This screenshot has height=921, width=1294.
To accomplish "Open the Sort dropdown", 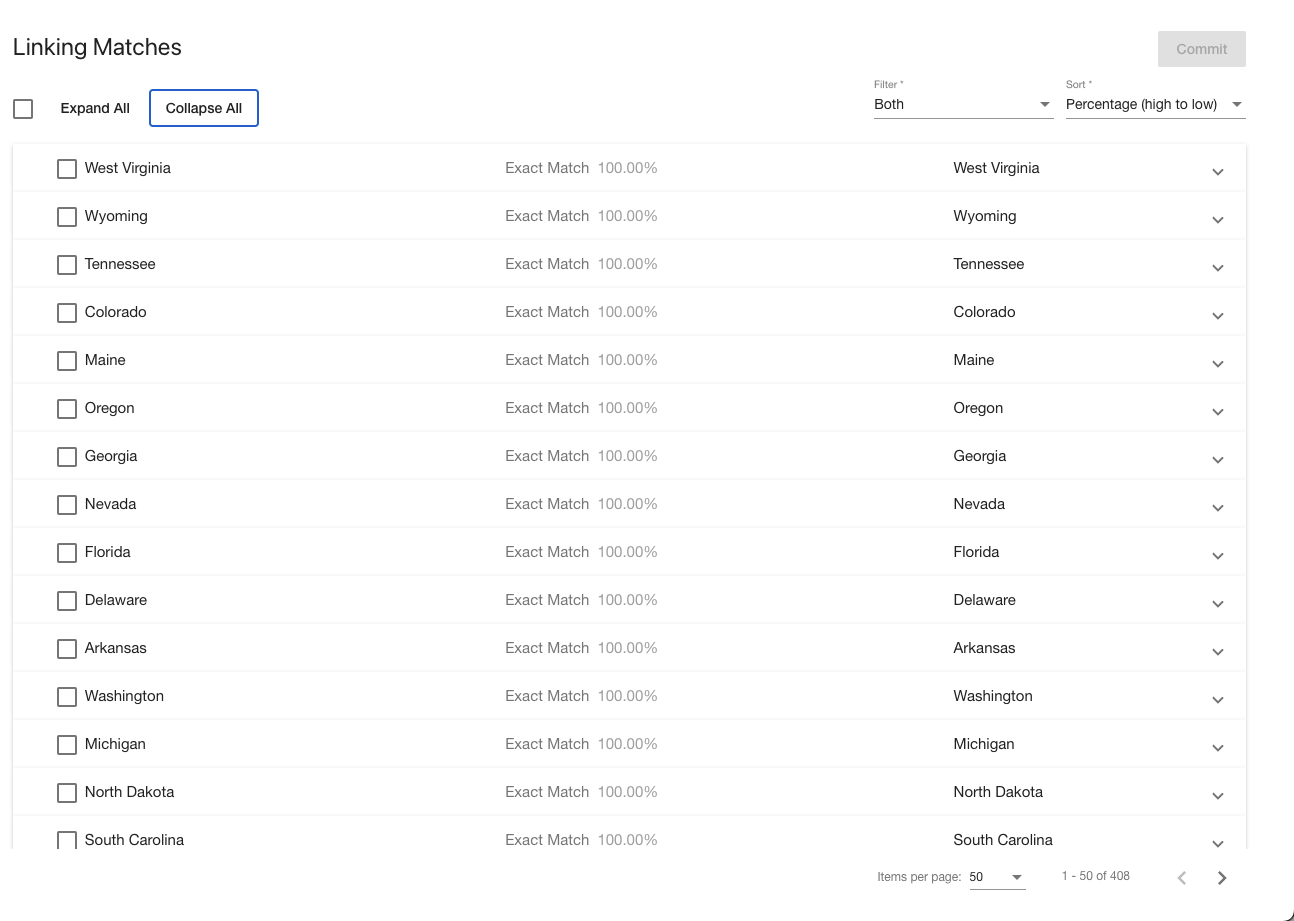I will 1154,105.
